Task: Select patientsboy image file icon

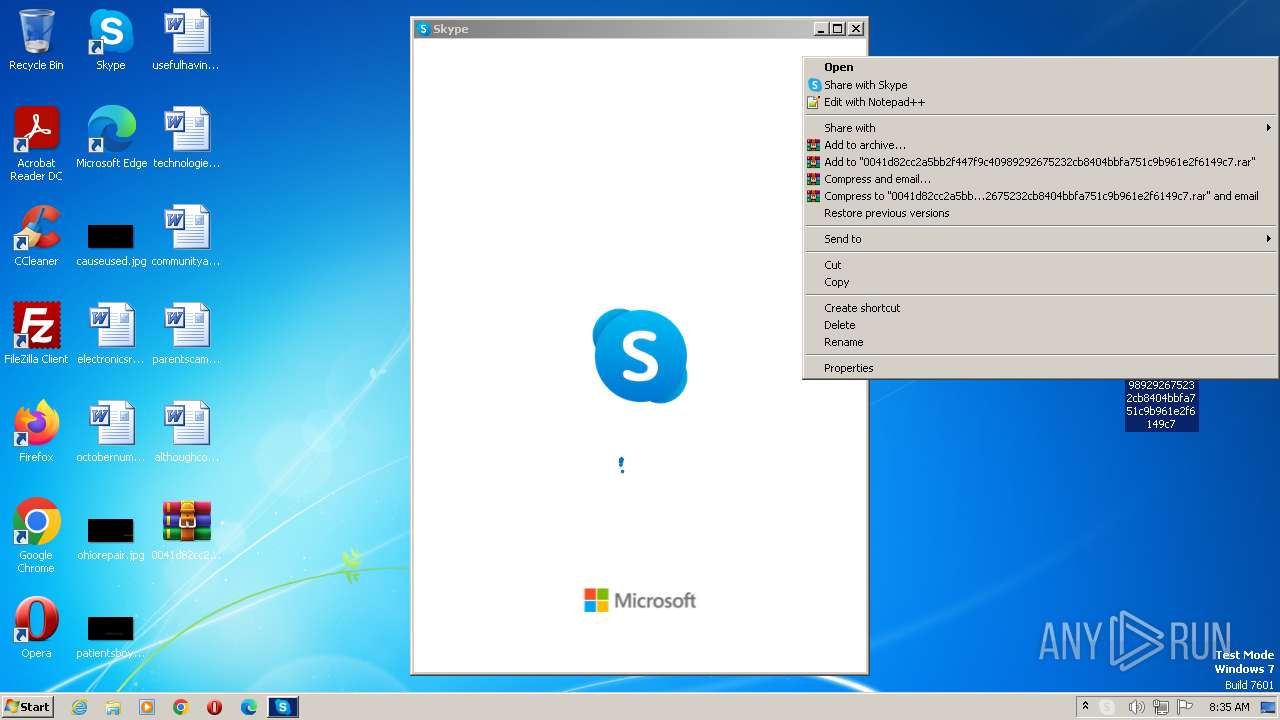Action: click(x=111, y=636)
